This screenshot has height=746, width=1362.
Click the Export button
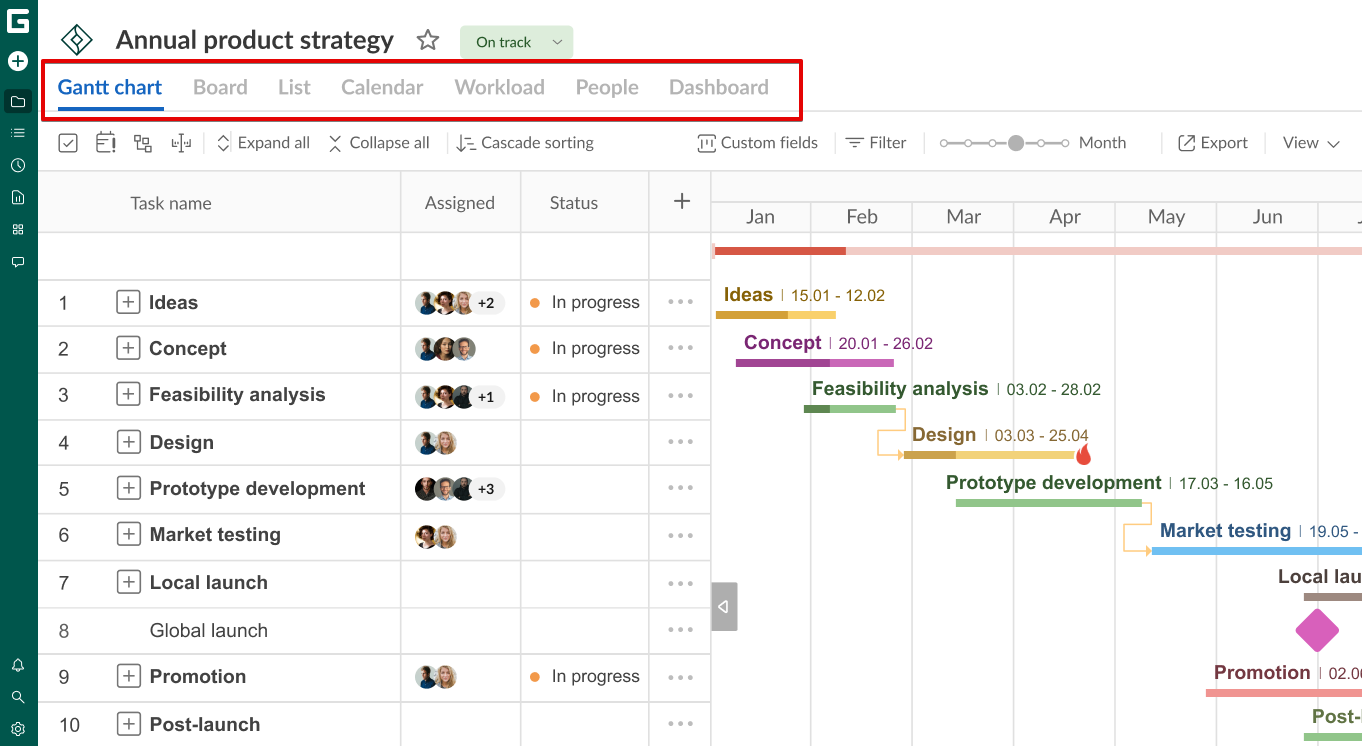click(1213, 143)
